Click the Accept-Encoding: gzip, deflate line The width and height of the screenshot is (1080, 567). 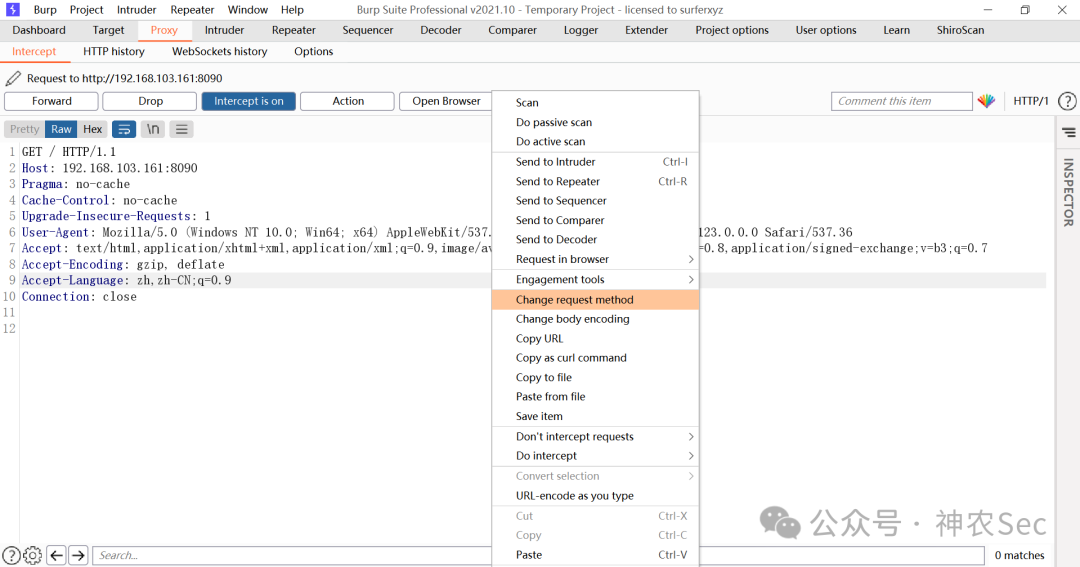(123, 265)
